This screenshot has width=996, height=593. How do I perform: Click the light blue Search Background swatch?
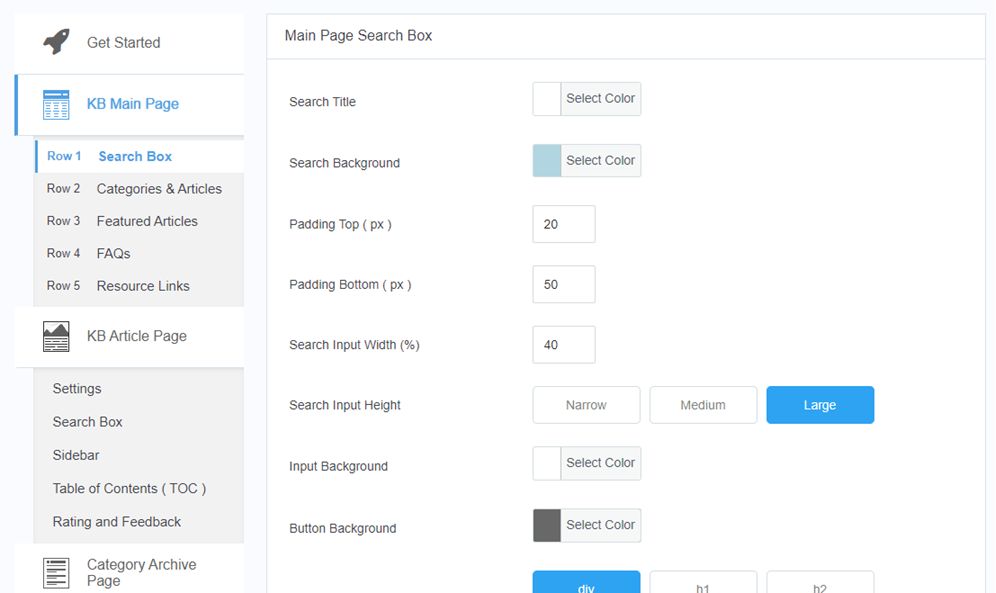tap(547, 161)
